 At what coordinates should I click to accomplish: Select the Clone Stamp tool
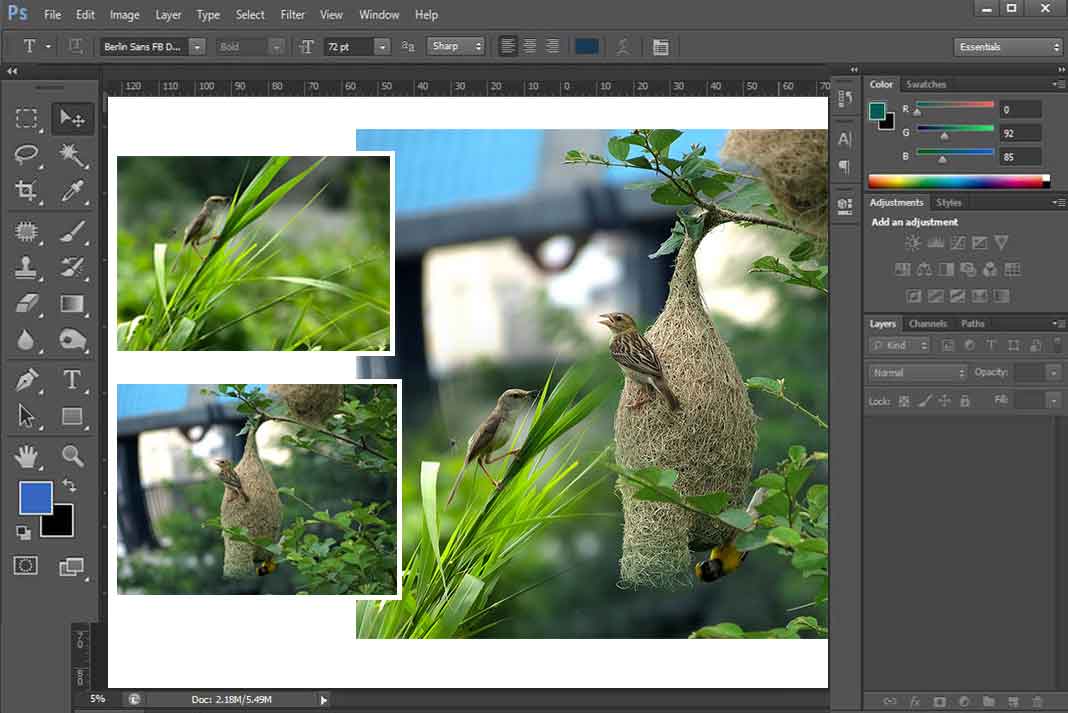click(27, 268)
